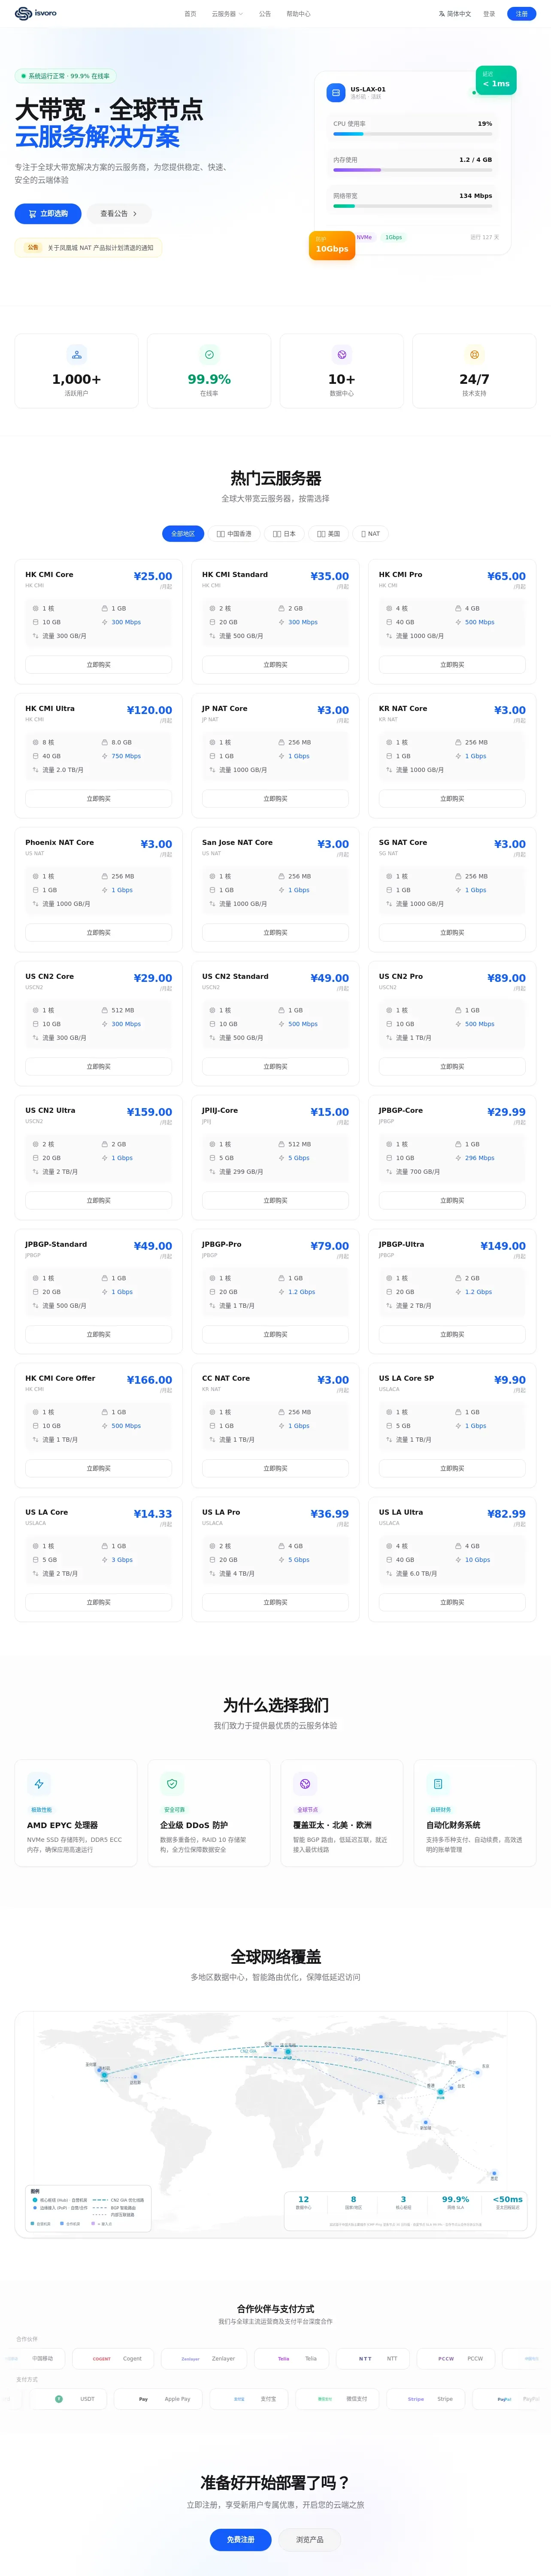The image size is (551, 2576).
Task: Click the lightning icon on AMD EPYC card
Action: coord(39,1783)
